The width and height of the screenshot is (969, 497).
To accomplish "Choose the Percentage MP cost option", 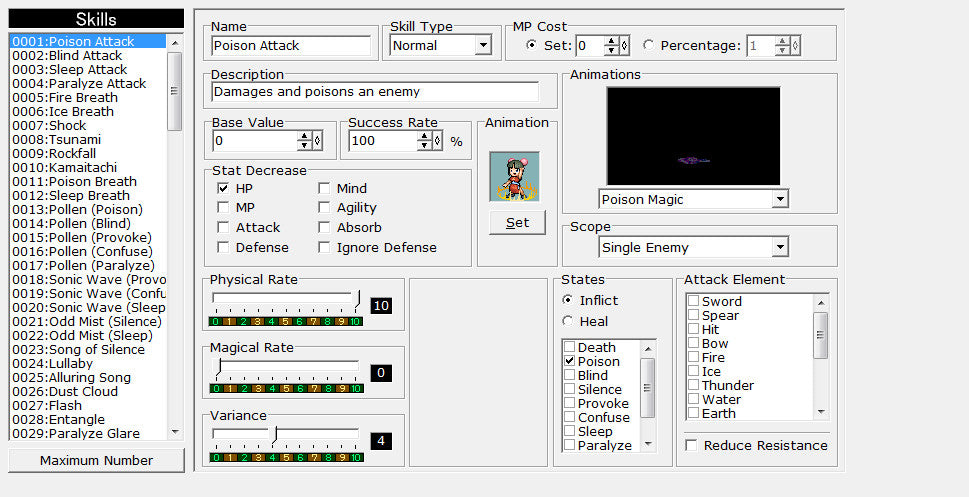I will pyautogui.click(x=649, y=46).
